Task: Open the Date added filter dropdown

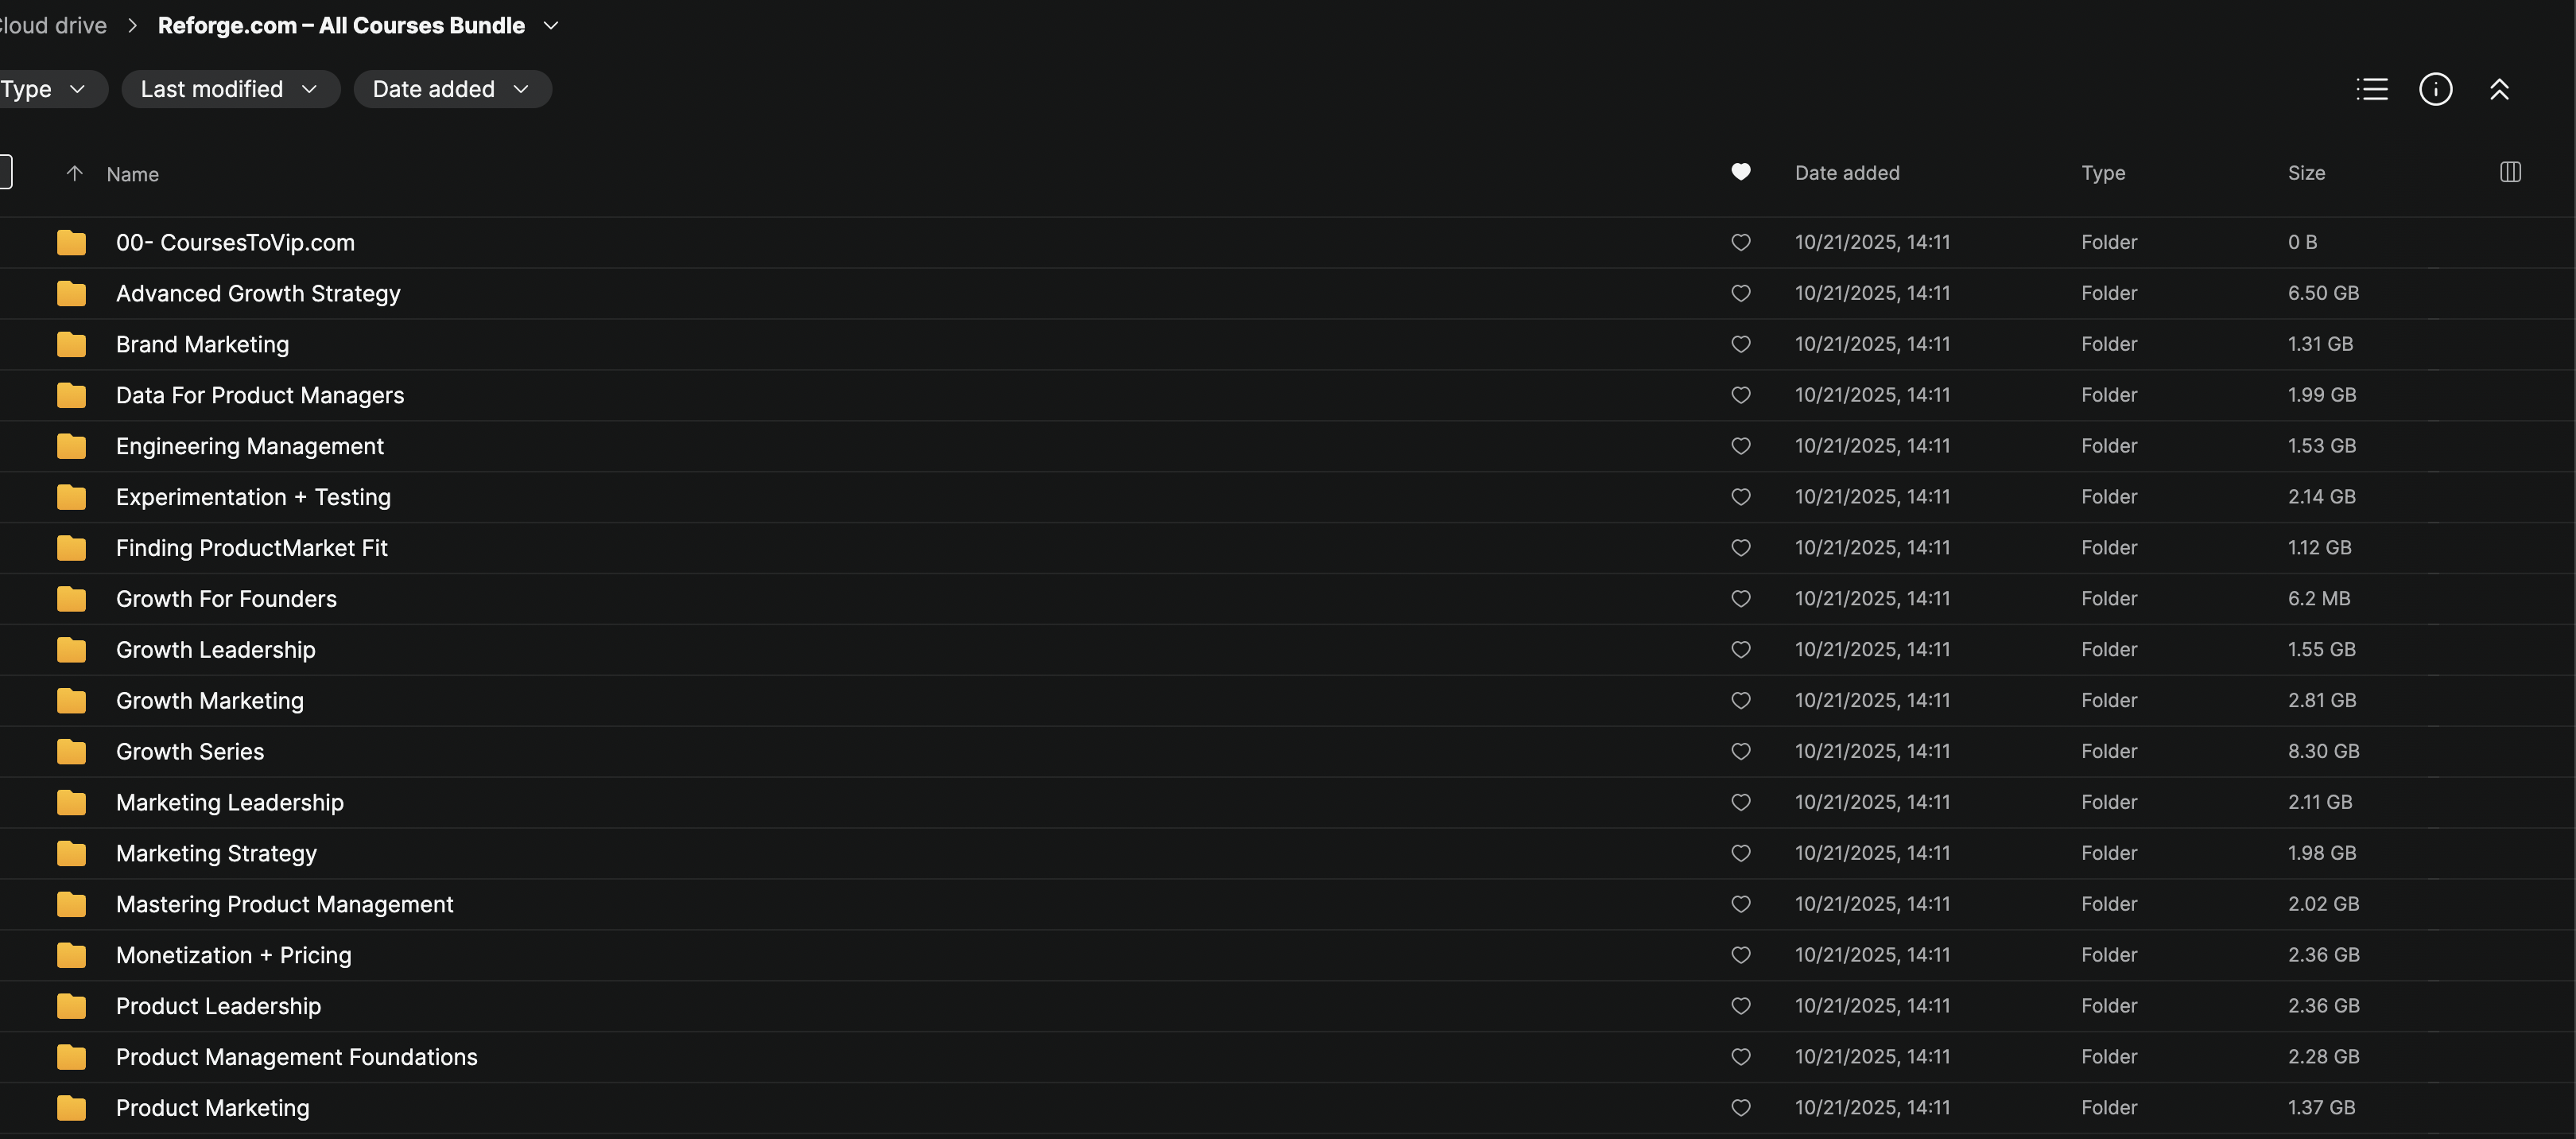Action: pyautogui.click(x=452, y=89)
